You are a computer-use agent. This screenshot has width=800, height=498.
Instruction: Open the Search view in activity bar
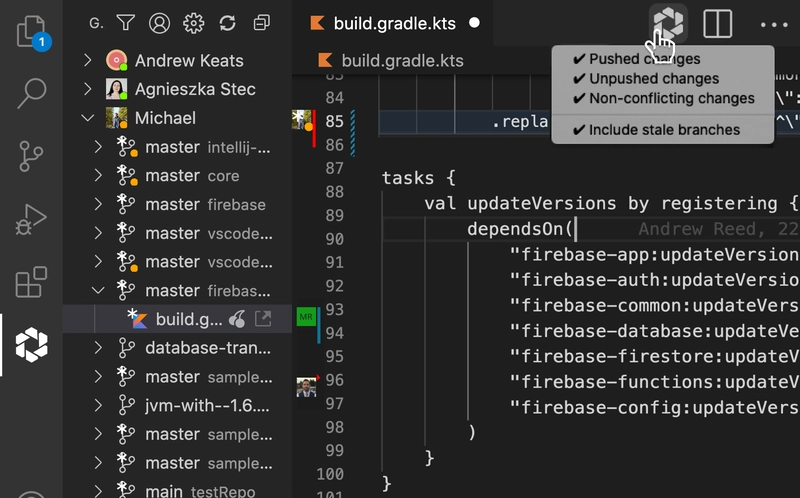31,95
